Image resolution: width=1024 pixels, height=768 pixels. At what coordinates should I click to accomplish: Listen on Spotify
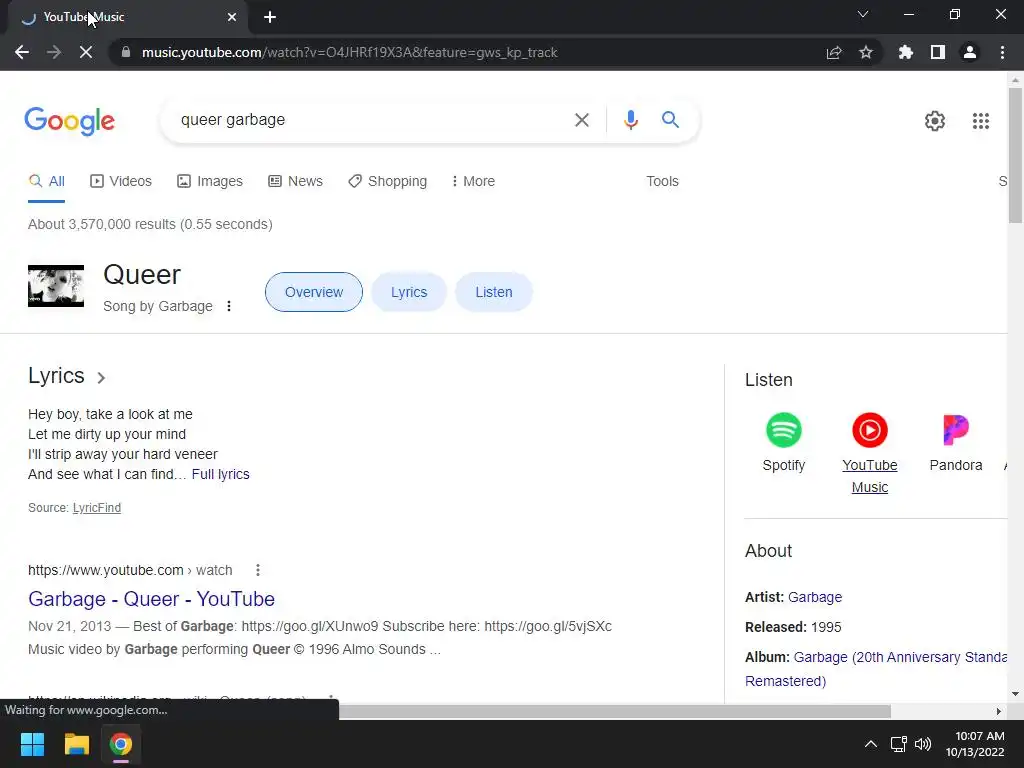pyautogui.click(x=784, y=442)
